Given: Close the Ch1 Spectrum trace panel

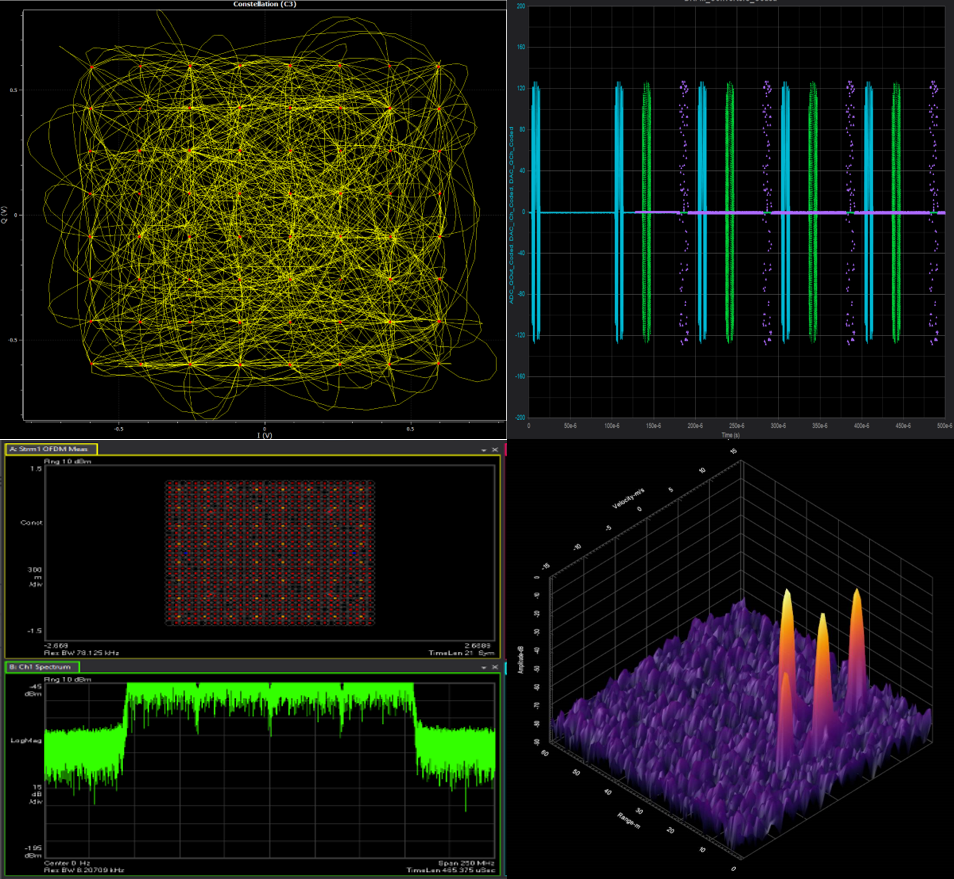Looking at the screenshot, I should pyautogui.click(x=495, y=667).
